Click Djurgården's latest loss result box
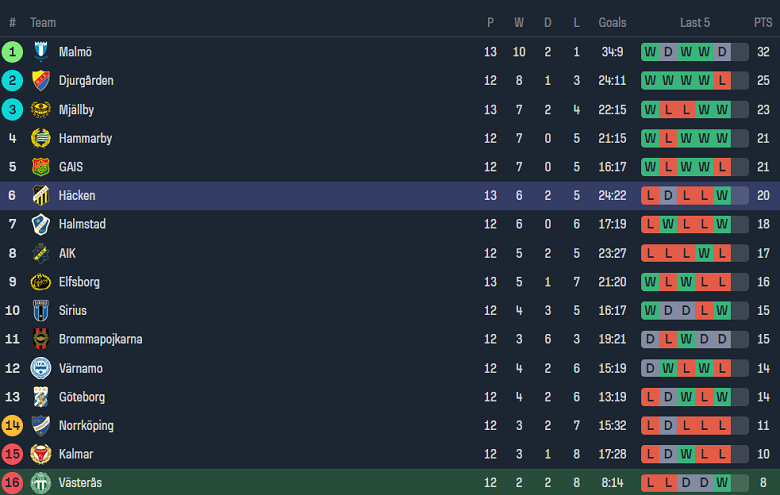The height and width of the screenshot is (495, 780). click(x=722, y=81)
